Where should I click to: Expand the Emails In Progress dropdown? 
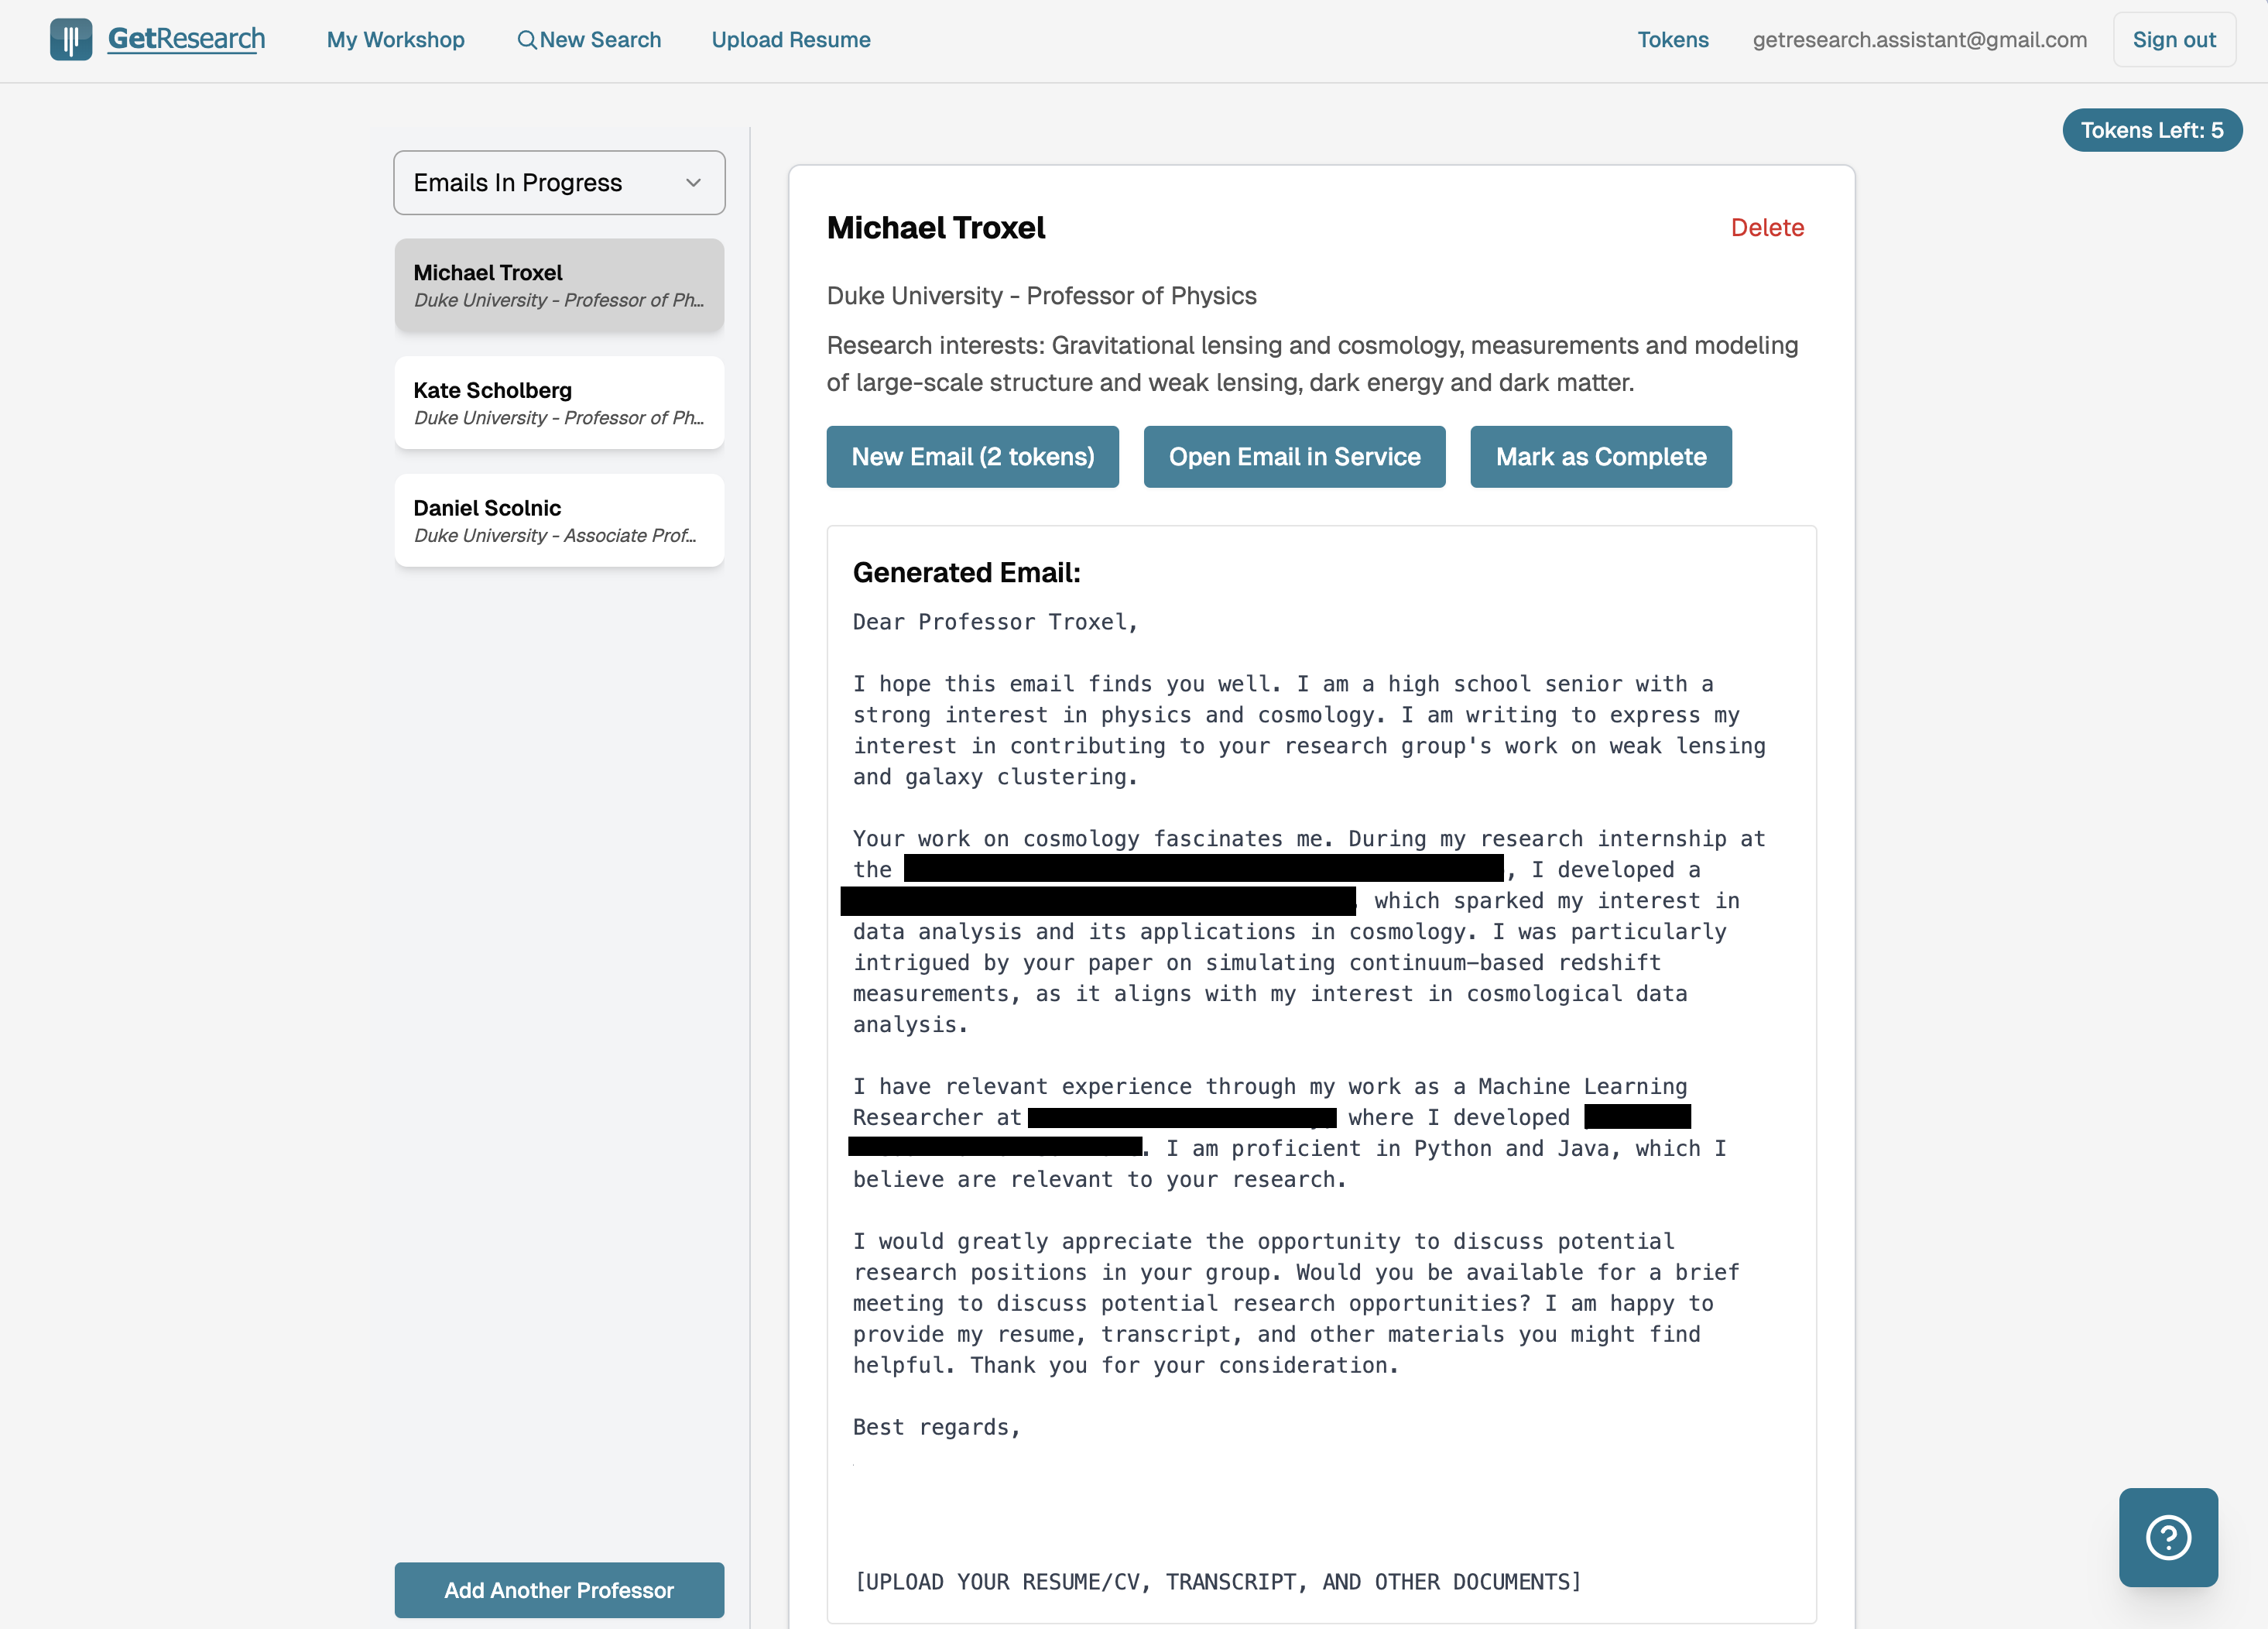pyautogui.click(x=558, y=183)
